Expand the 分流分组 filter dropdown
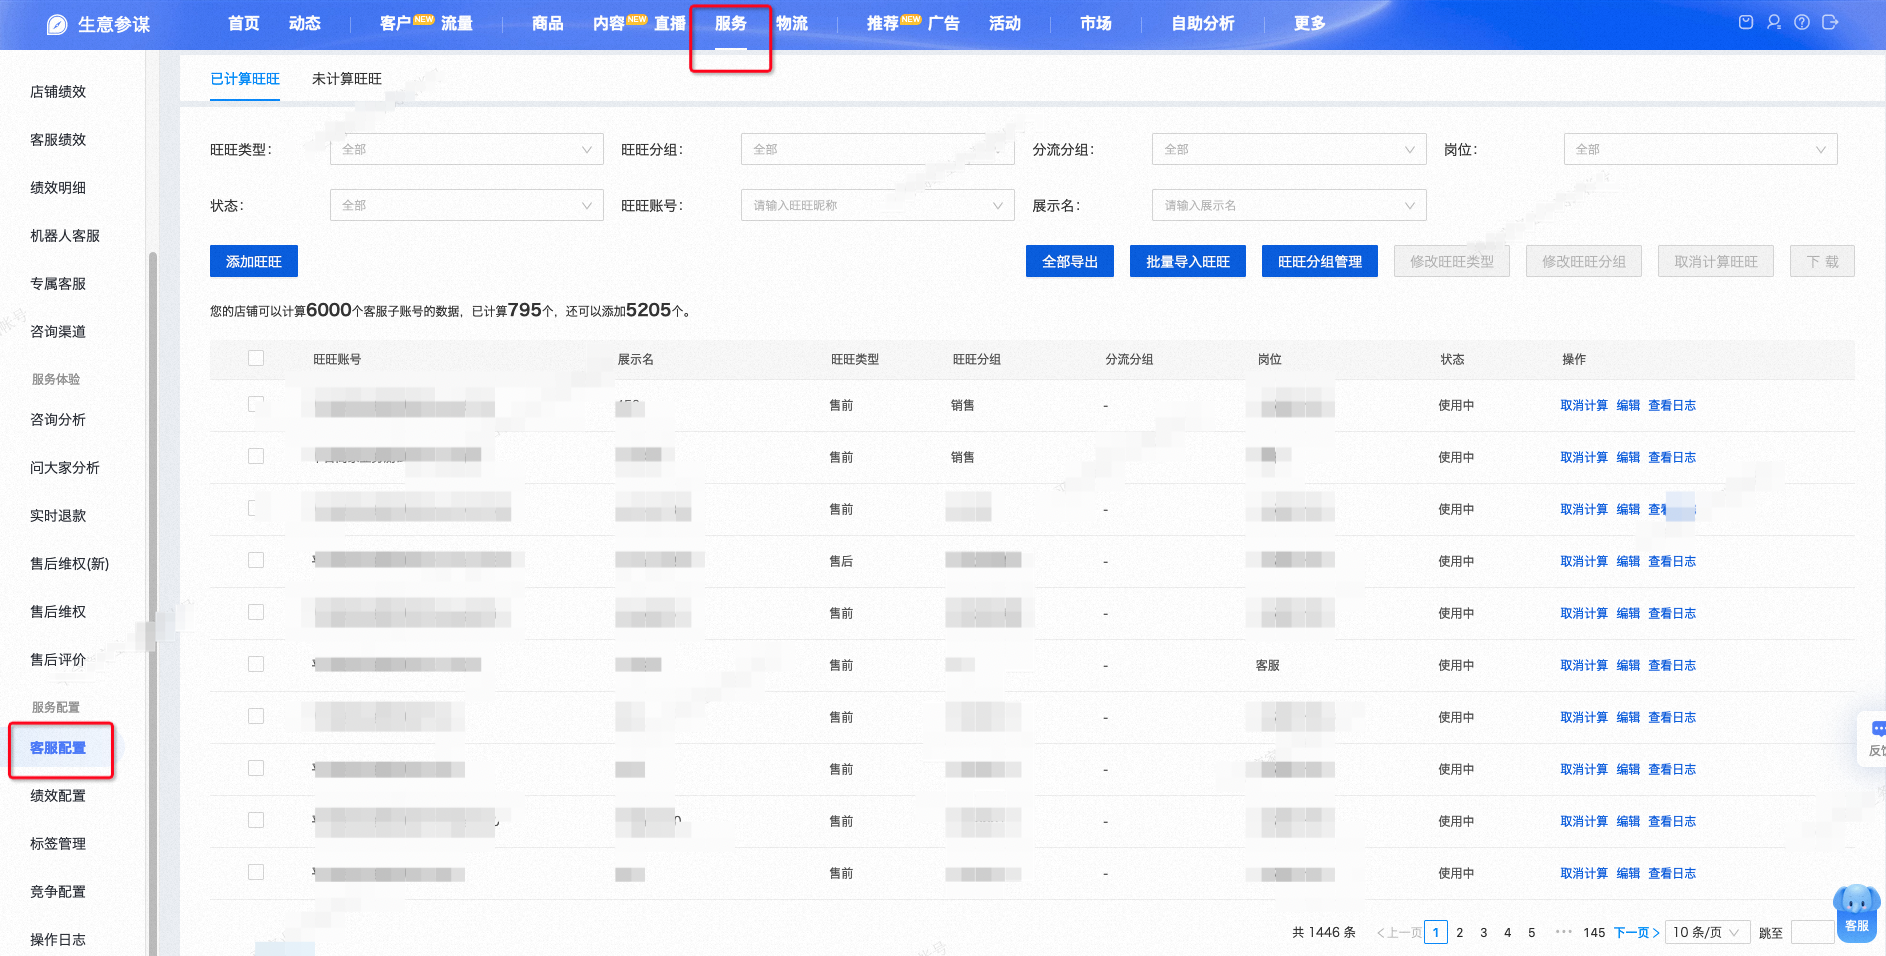Screen dimensions: 1886x956 click(1289, 149)
